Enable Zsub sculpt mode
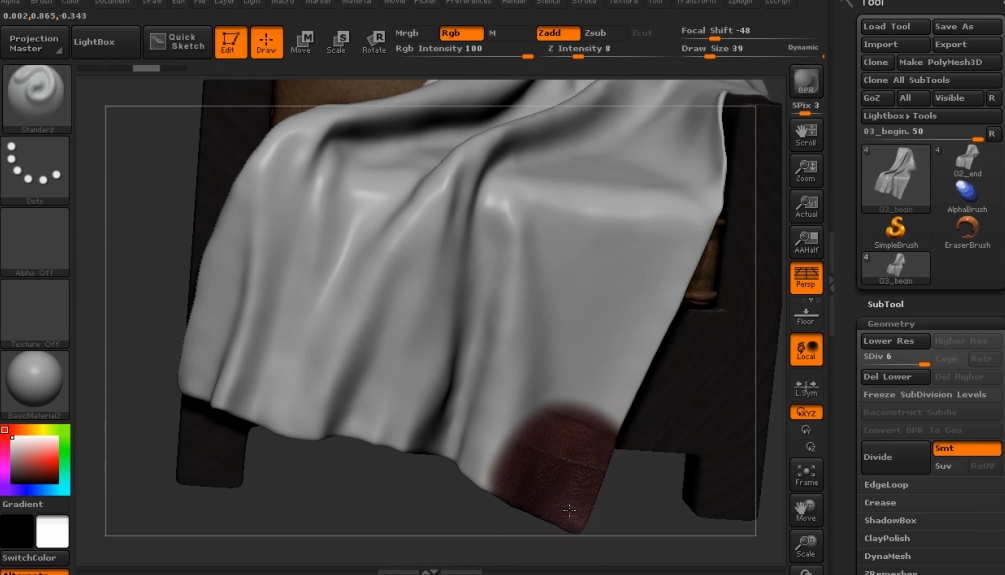The image size is (1005, 575). [x=604, y=33]
